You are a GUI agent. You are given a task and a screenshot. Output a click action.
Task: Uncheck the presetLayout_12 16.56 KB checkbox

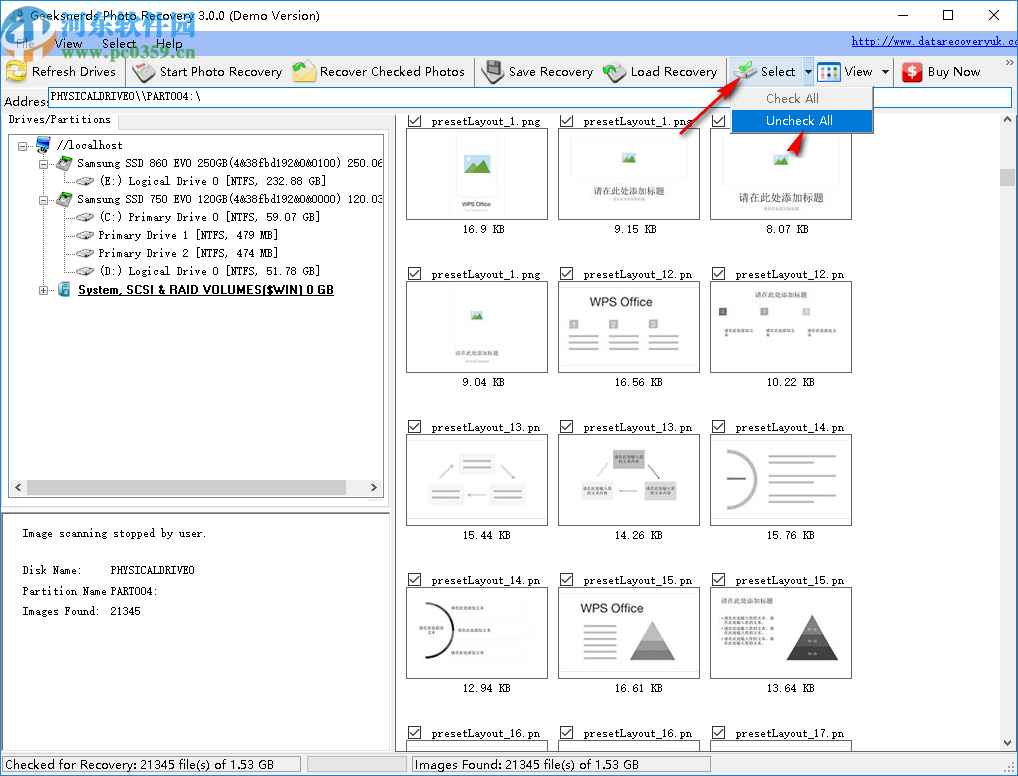[566, 274]
